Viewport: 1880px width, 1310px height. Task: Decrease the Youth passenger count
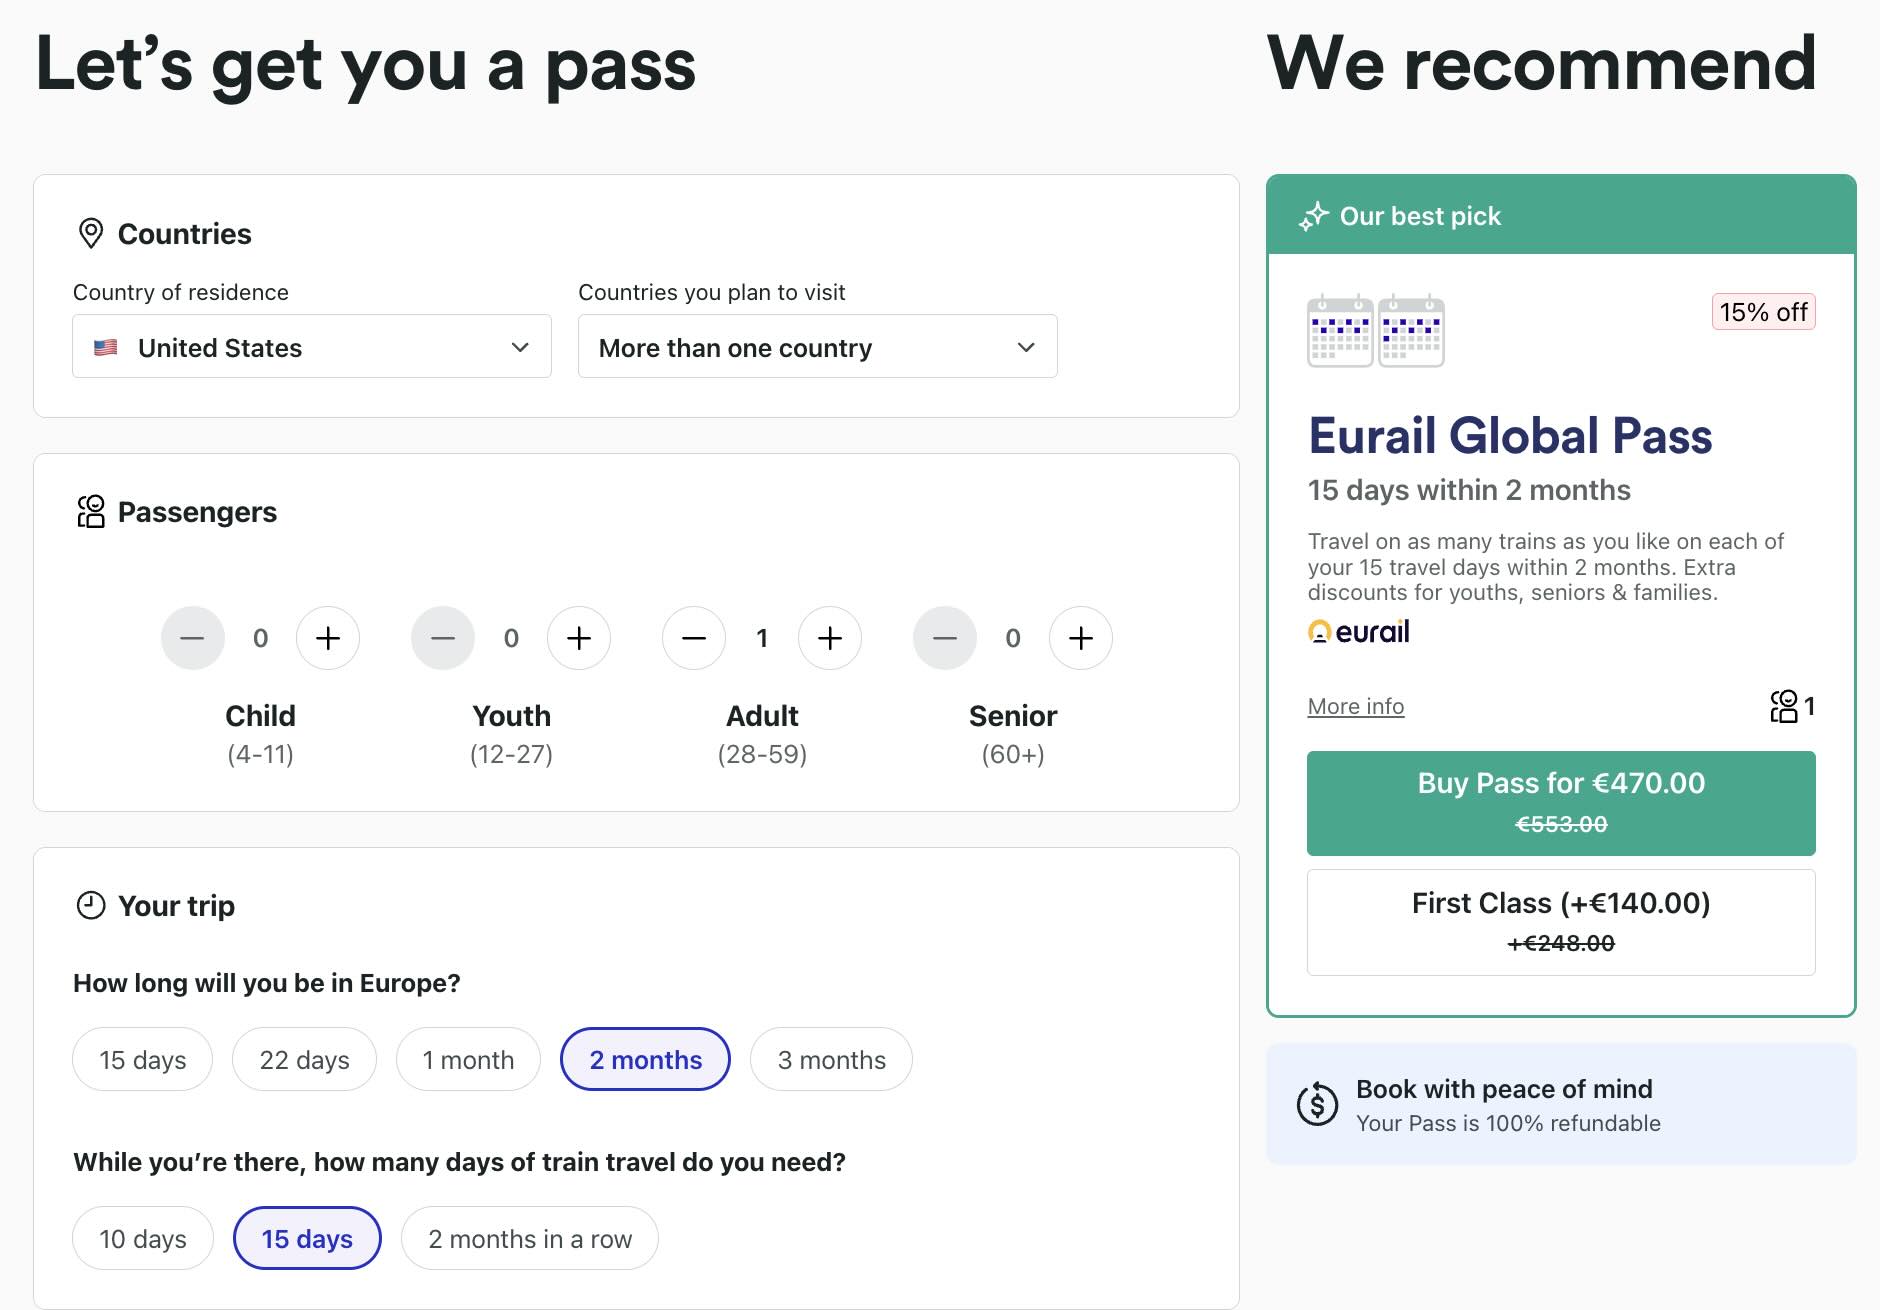point(442,637)
